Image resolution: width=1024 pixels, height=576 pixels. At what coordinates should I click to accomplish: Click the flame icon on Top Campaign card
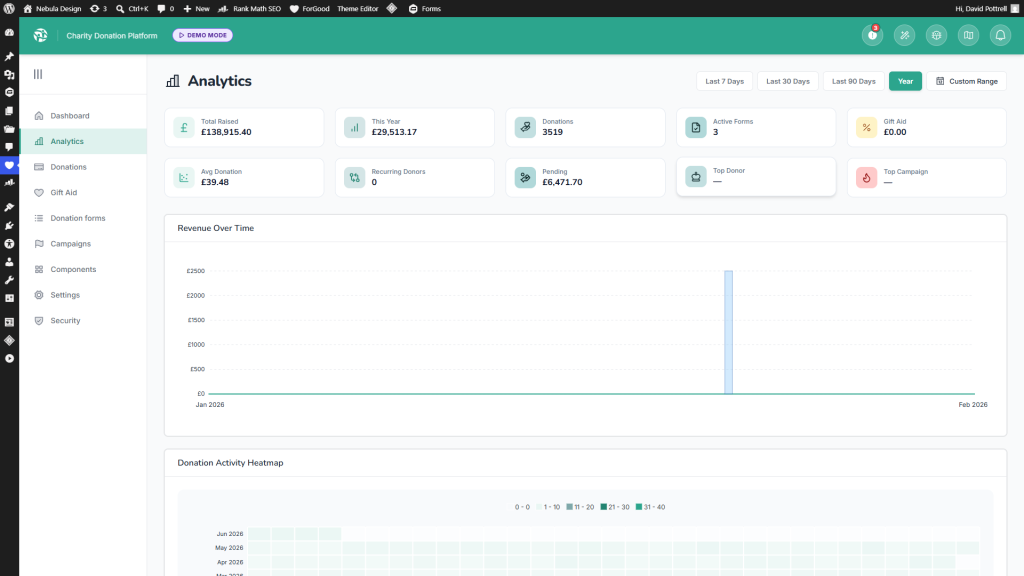[x=867, y=177]
